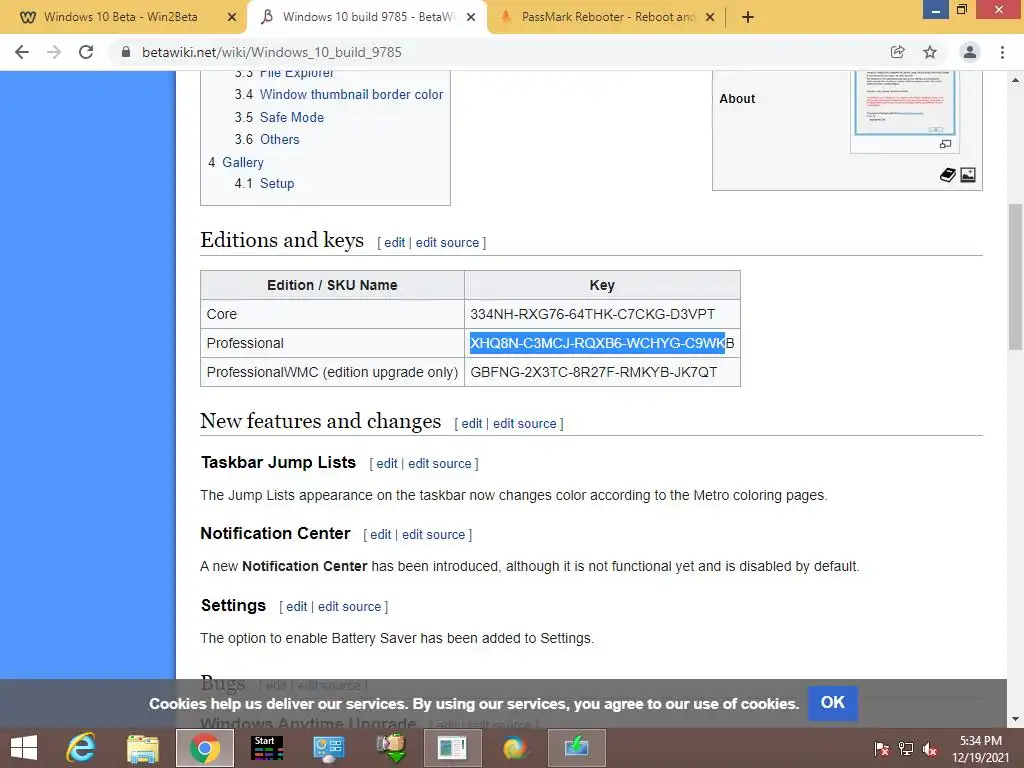Screen dimensions: 1024x768
Task: Open the Start tiles app in taskbar
Action: [267, 748]
